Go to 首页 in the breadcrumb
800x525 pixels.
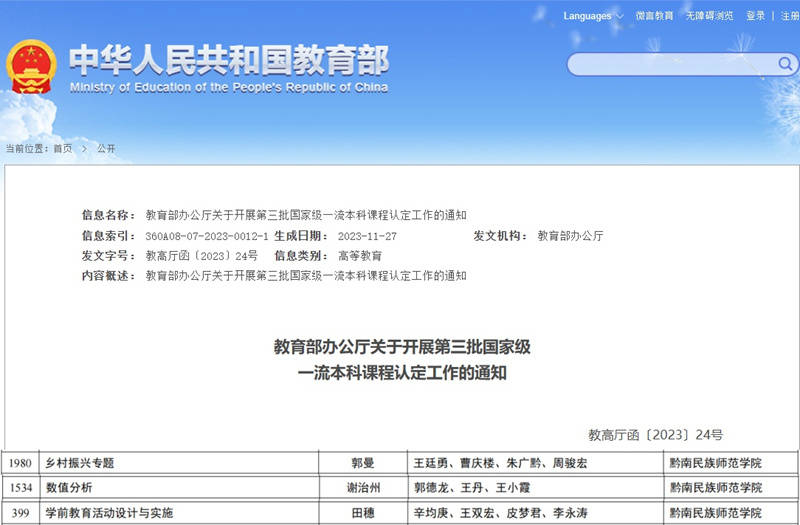click(x=63, y=148)
